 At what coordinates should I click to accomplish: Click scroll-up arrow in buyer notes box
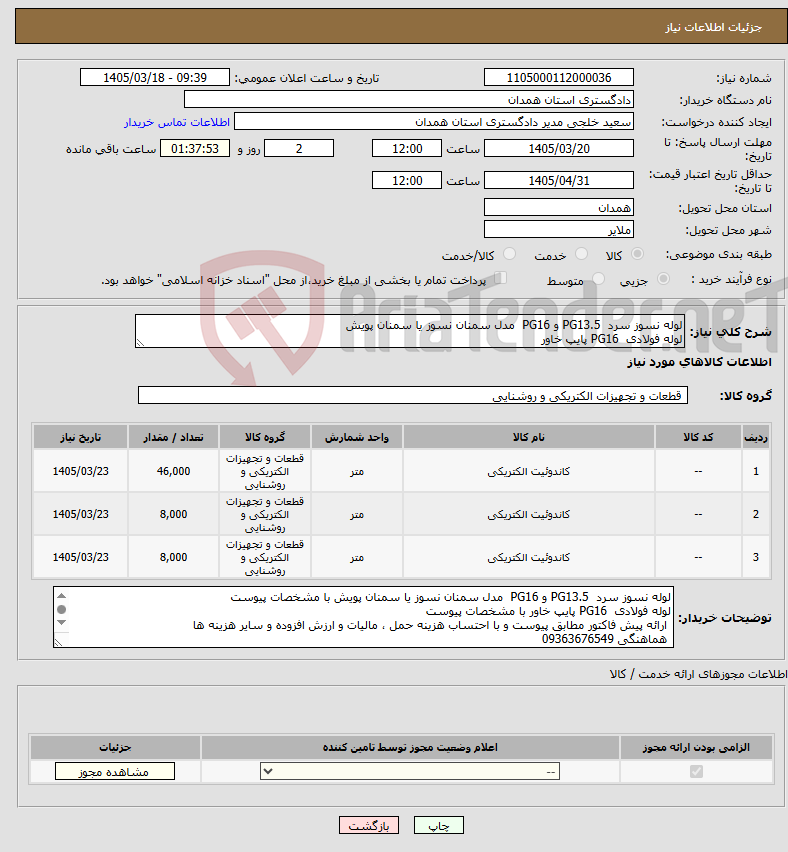[61, 596]
